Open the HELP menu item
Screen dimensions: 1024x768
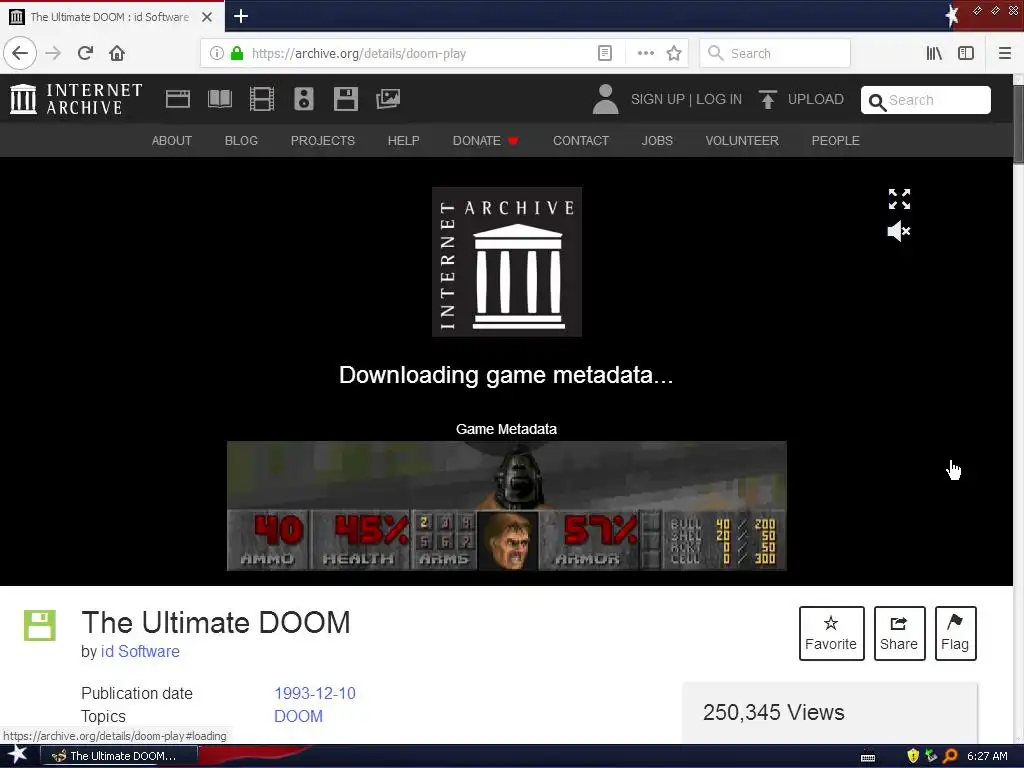[x=404, y=140]
